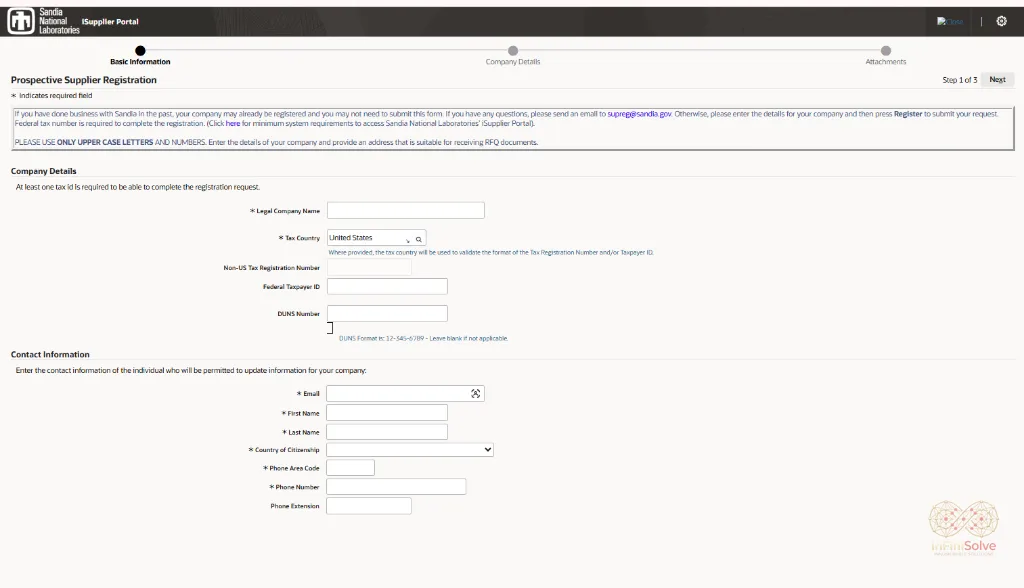The height and width of the screenshot is (588, 1024).
Task: Go to the Basic Information step
Action: [x=140, y=55]
